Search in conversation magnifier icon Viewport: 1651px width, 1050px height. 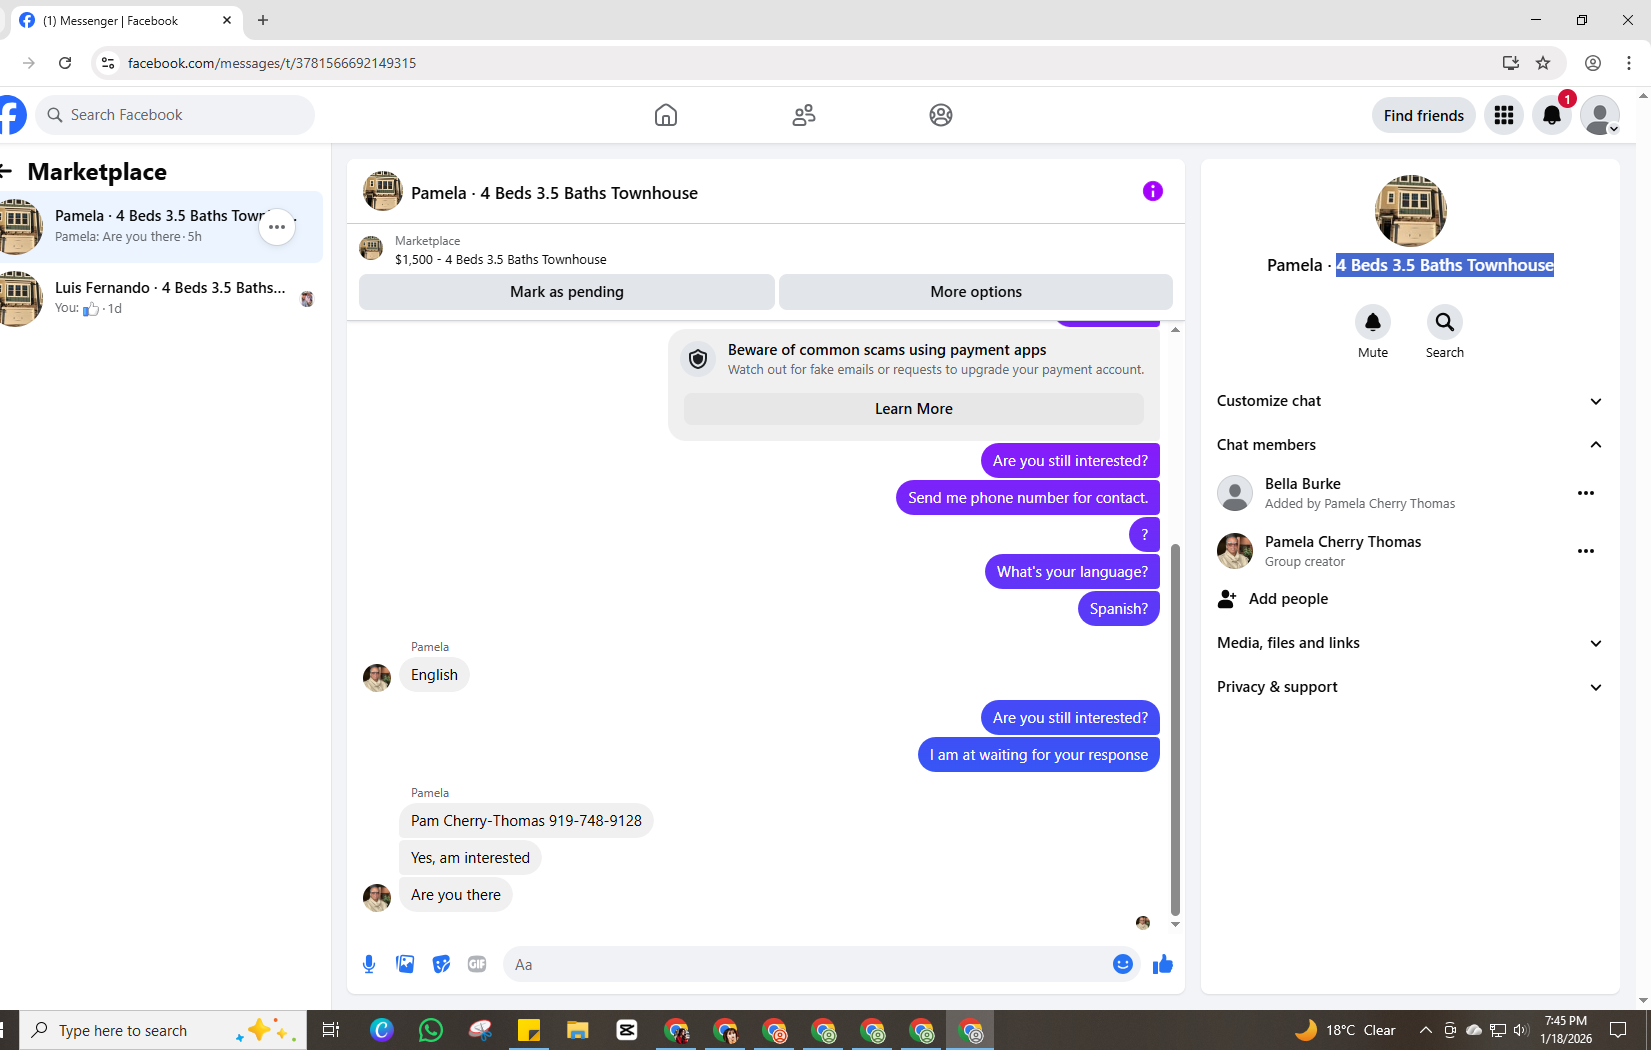(1444, 322)
